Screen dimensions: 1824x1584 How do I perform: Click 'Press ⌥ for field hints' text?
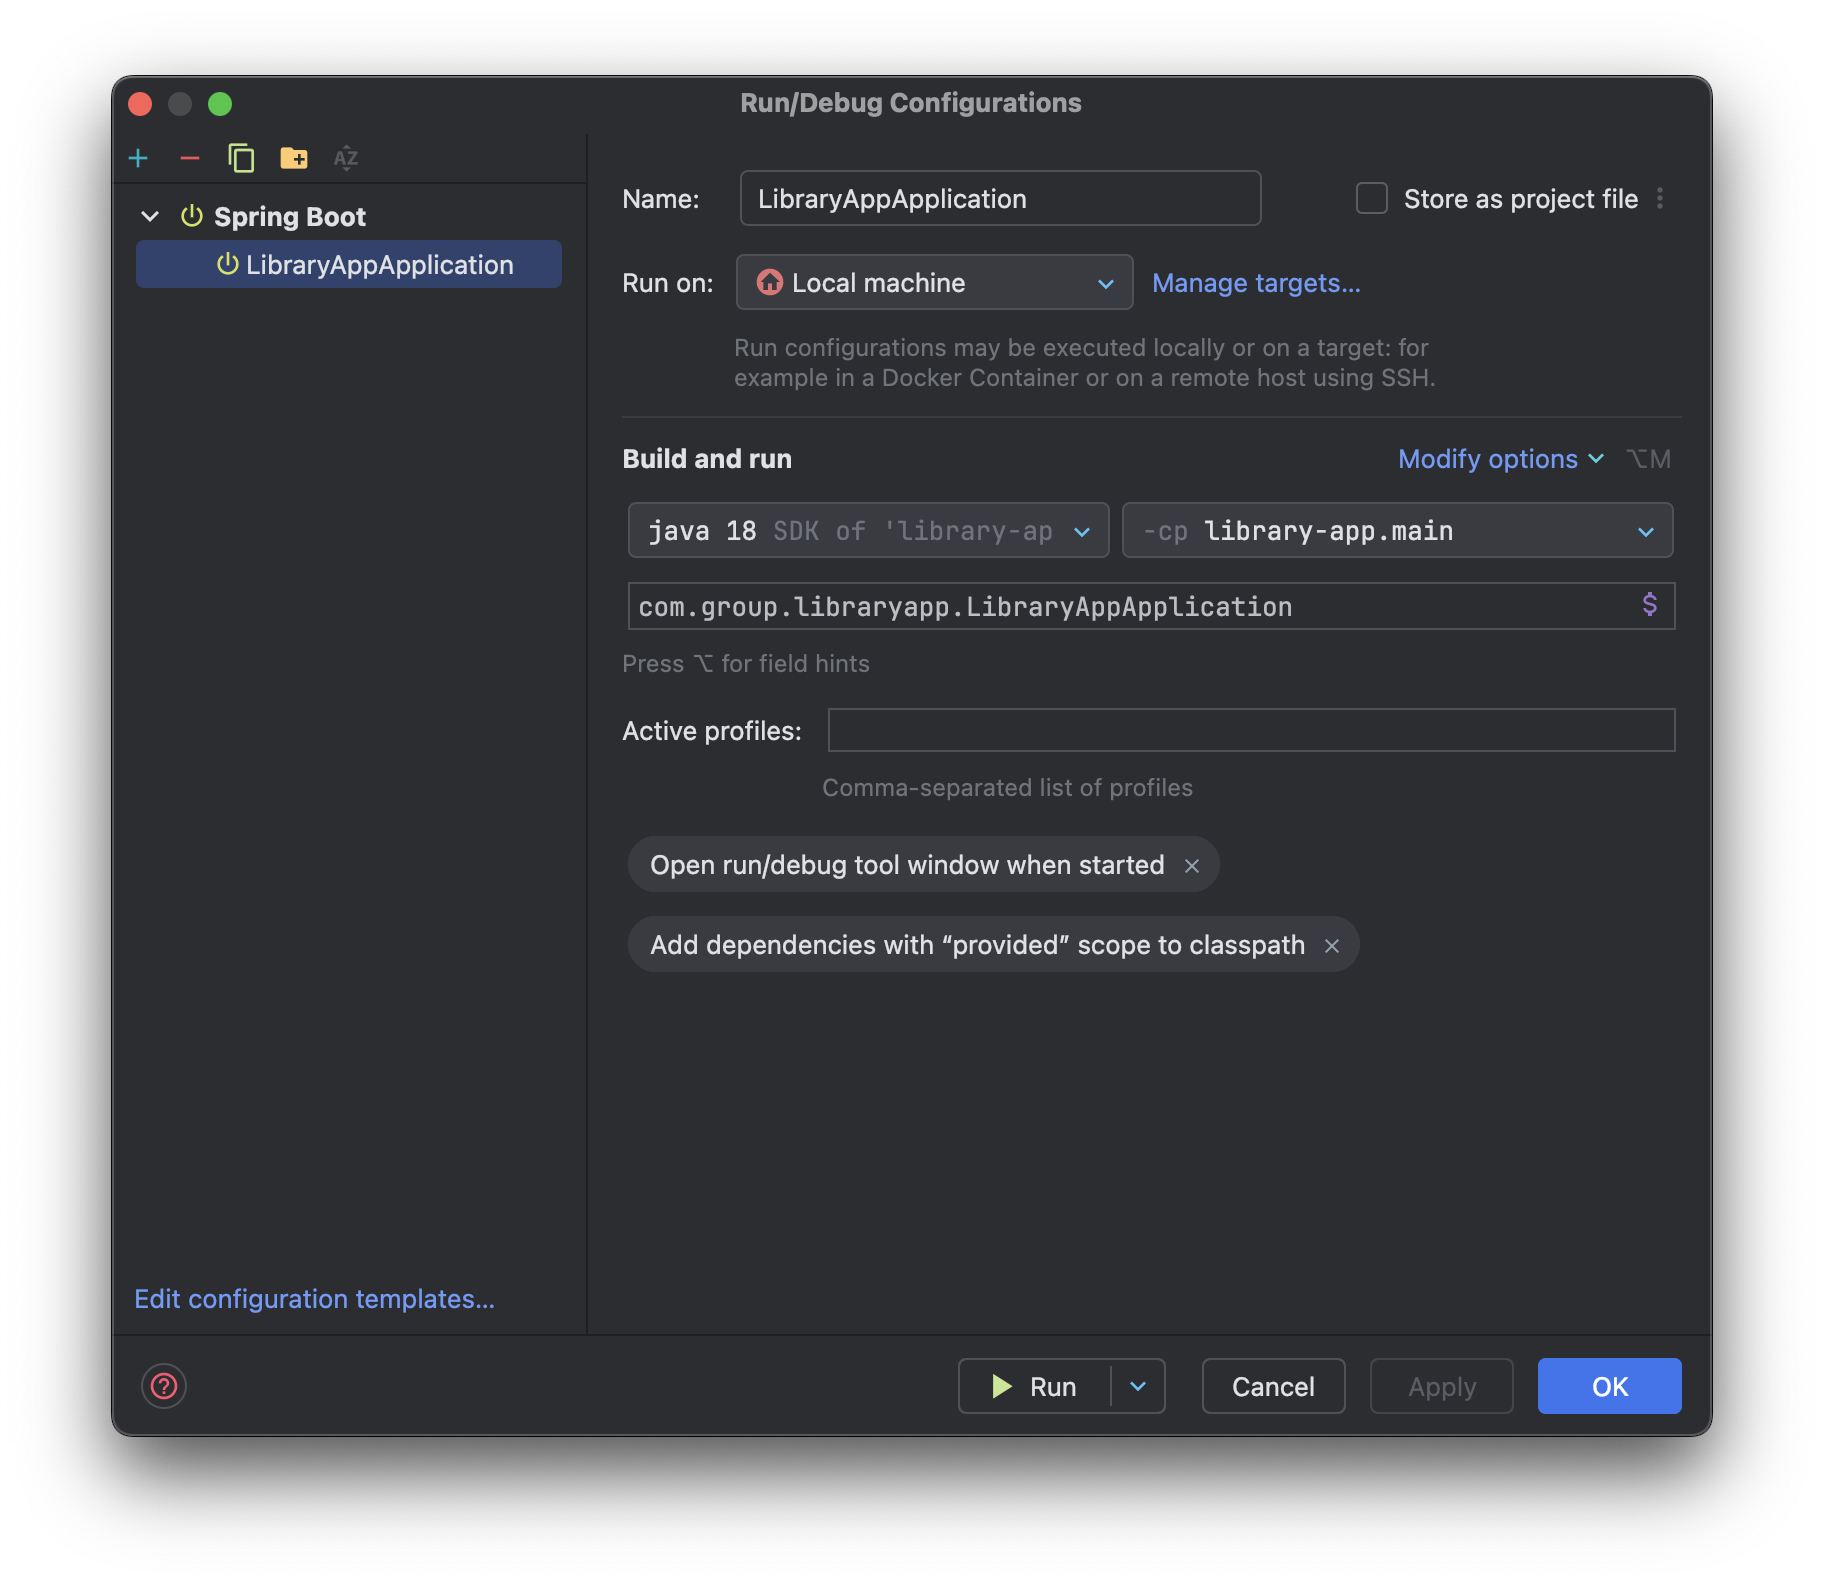746,664
